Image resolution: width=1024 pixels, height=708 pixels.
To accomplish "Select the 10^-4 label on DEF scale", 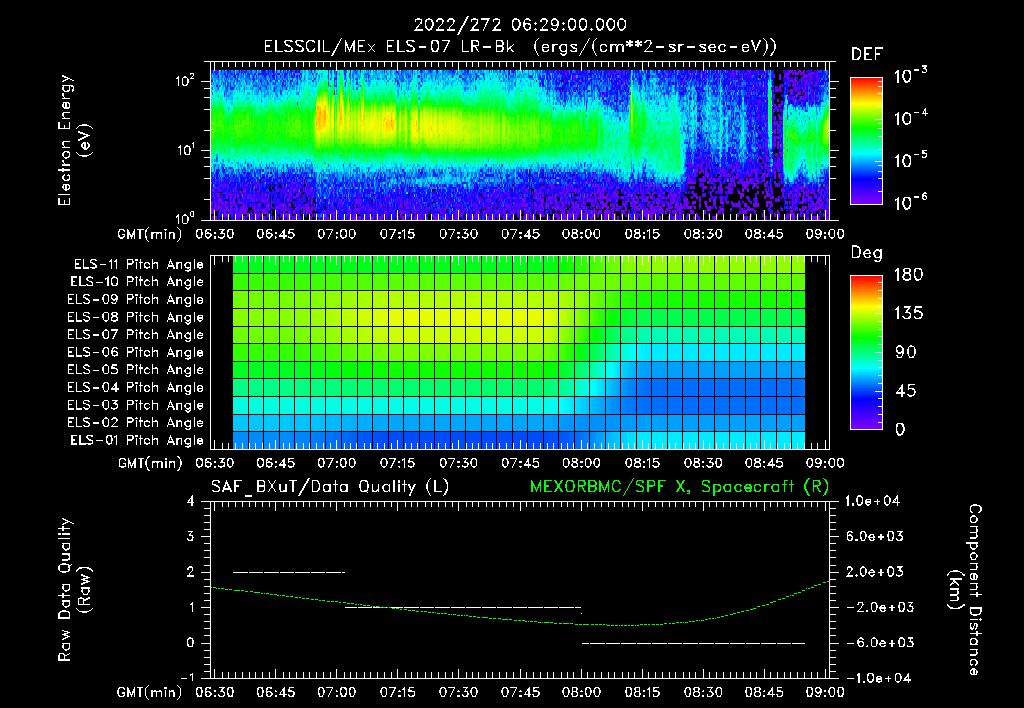I will tap(910, 118).
